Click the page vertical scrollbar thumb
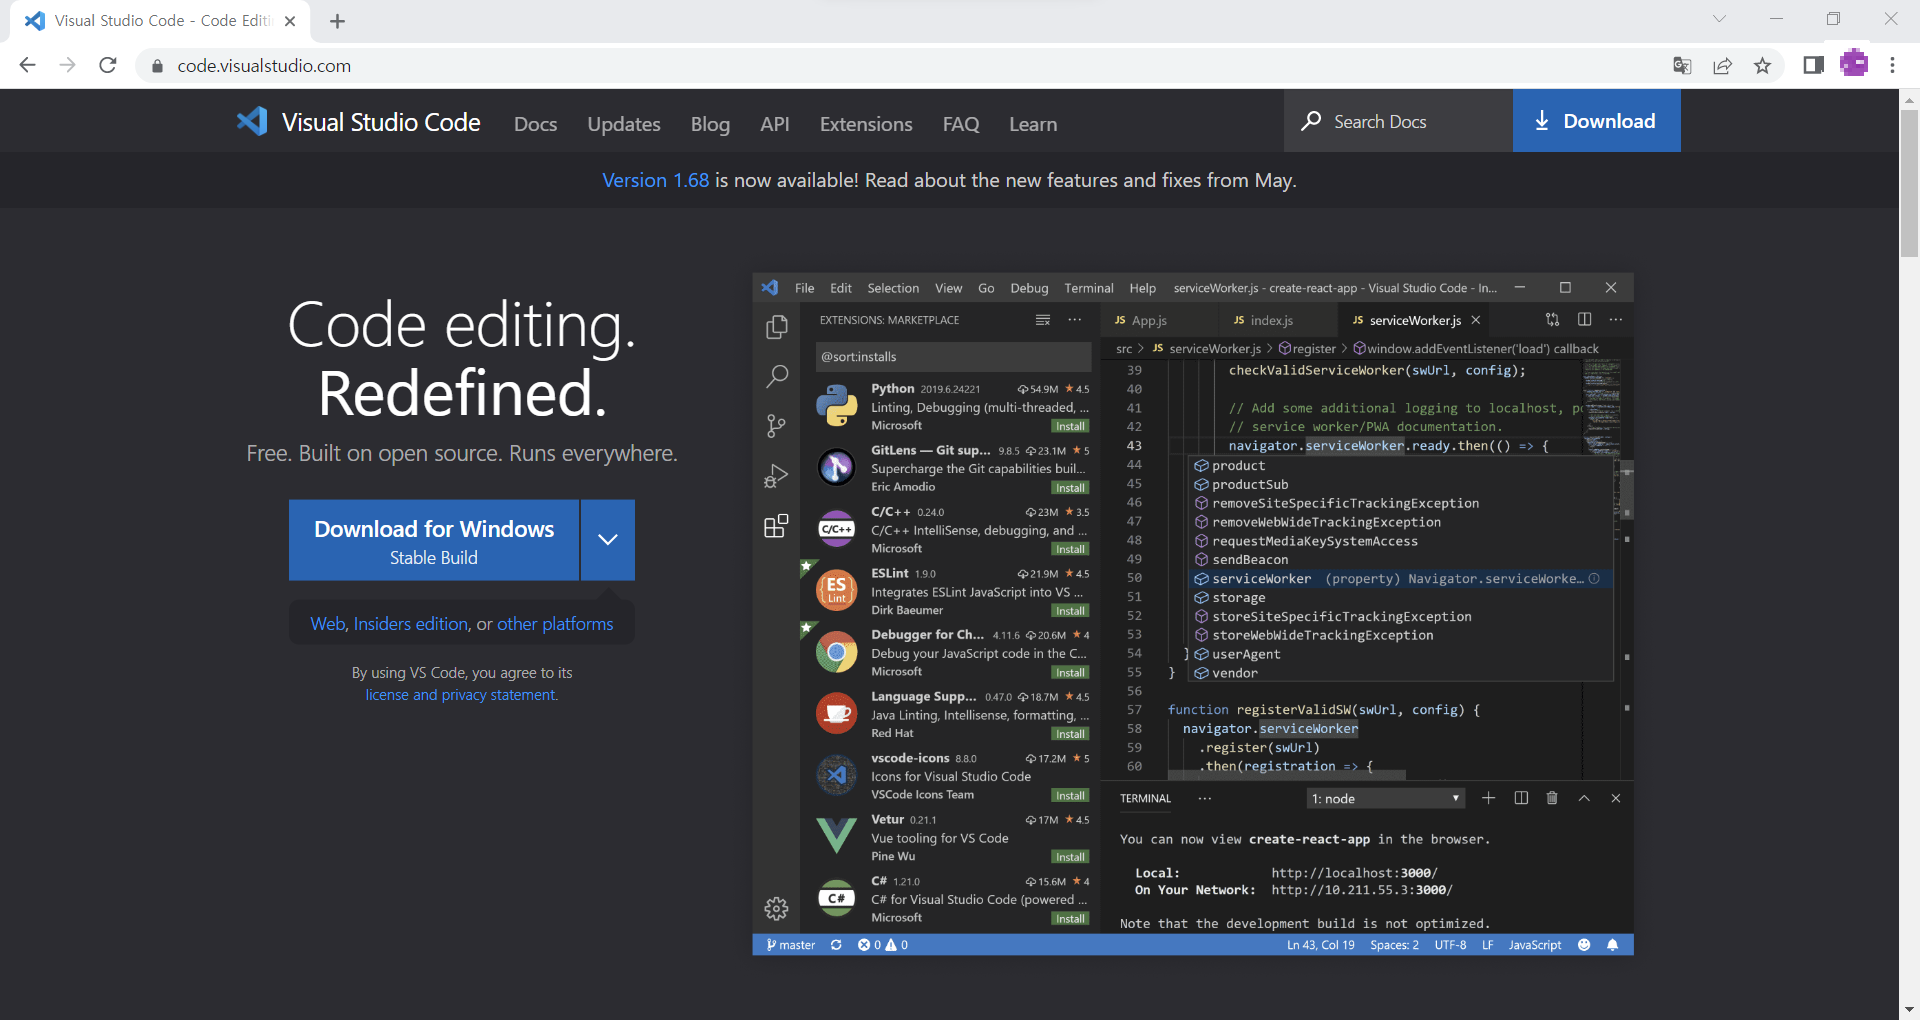Viewport: 1920px width, 1020px height. [x=1909, y=182]
